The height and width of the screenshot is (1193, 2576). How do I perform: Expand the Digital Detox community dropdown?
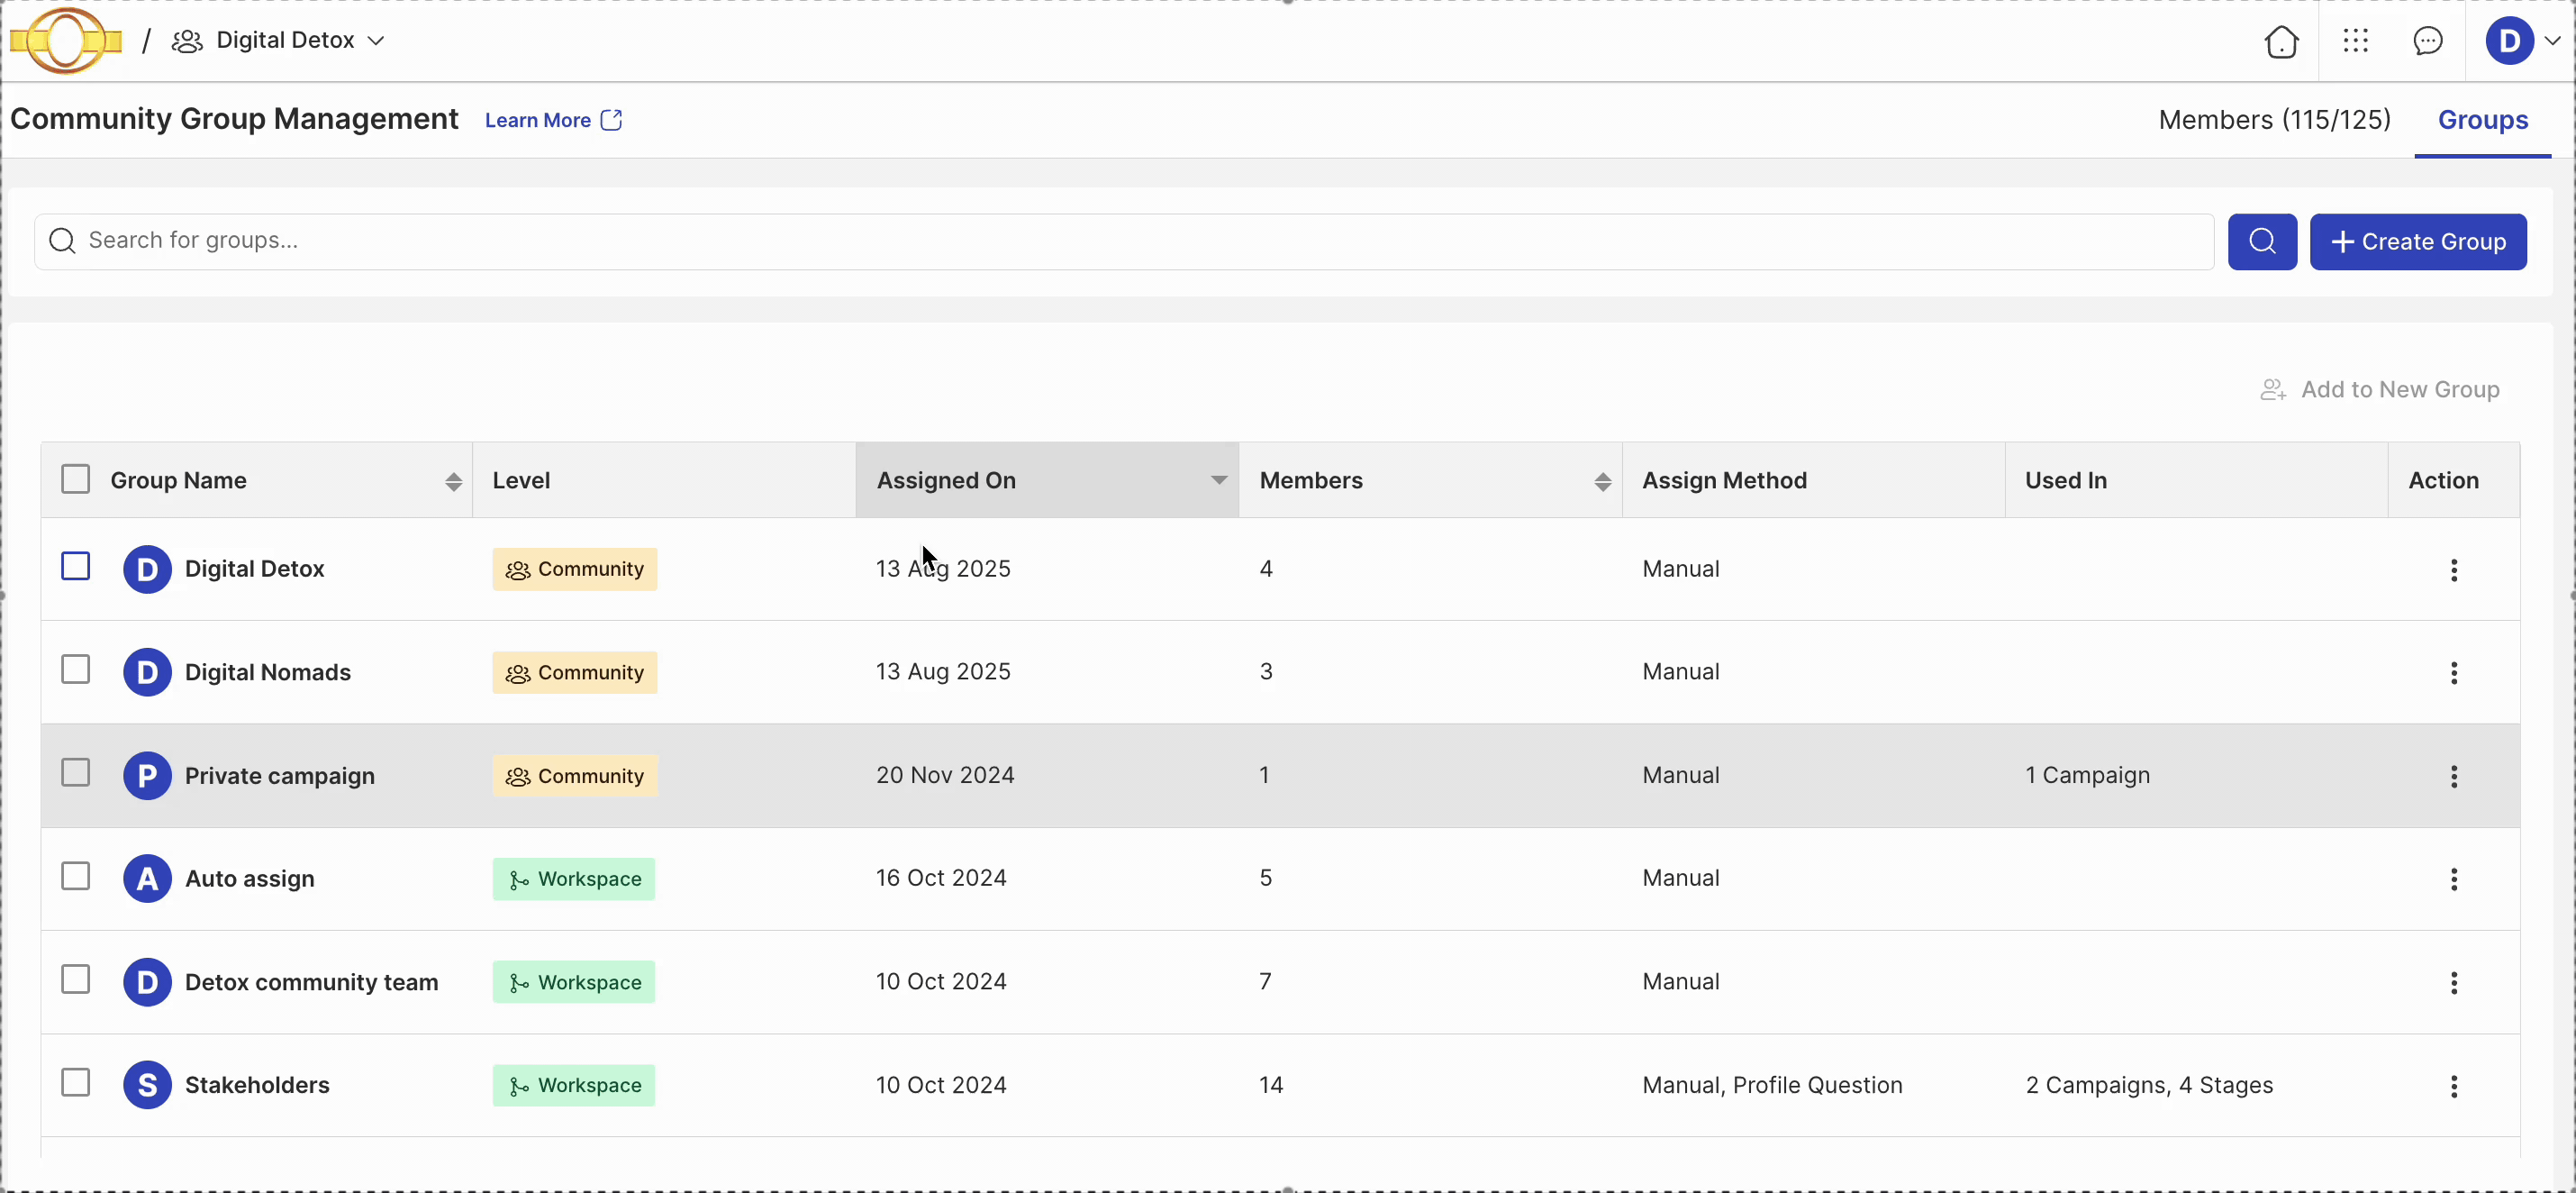[x=376, y=41]
